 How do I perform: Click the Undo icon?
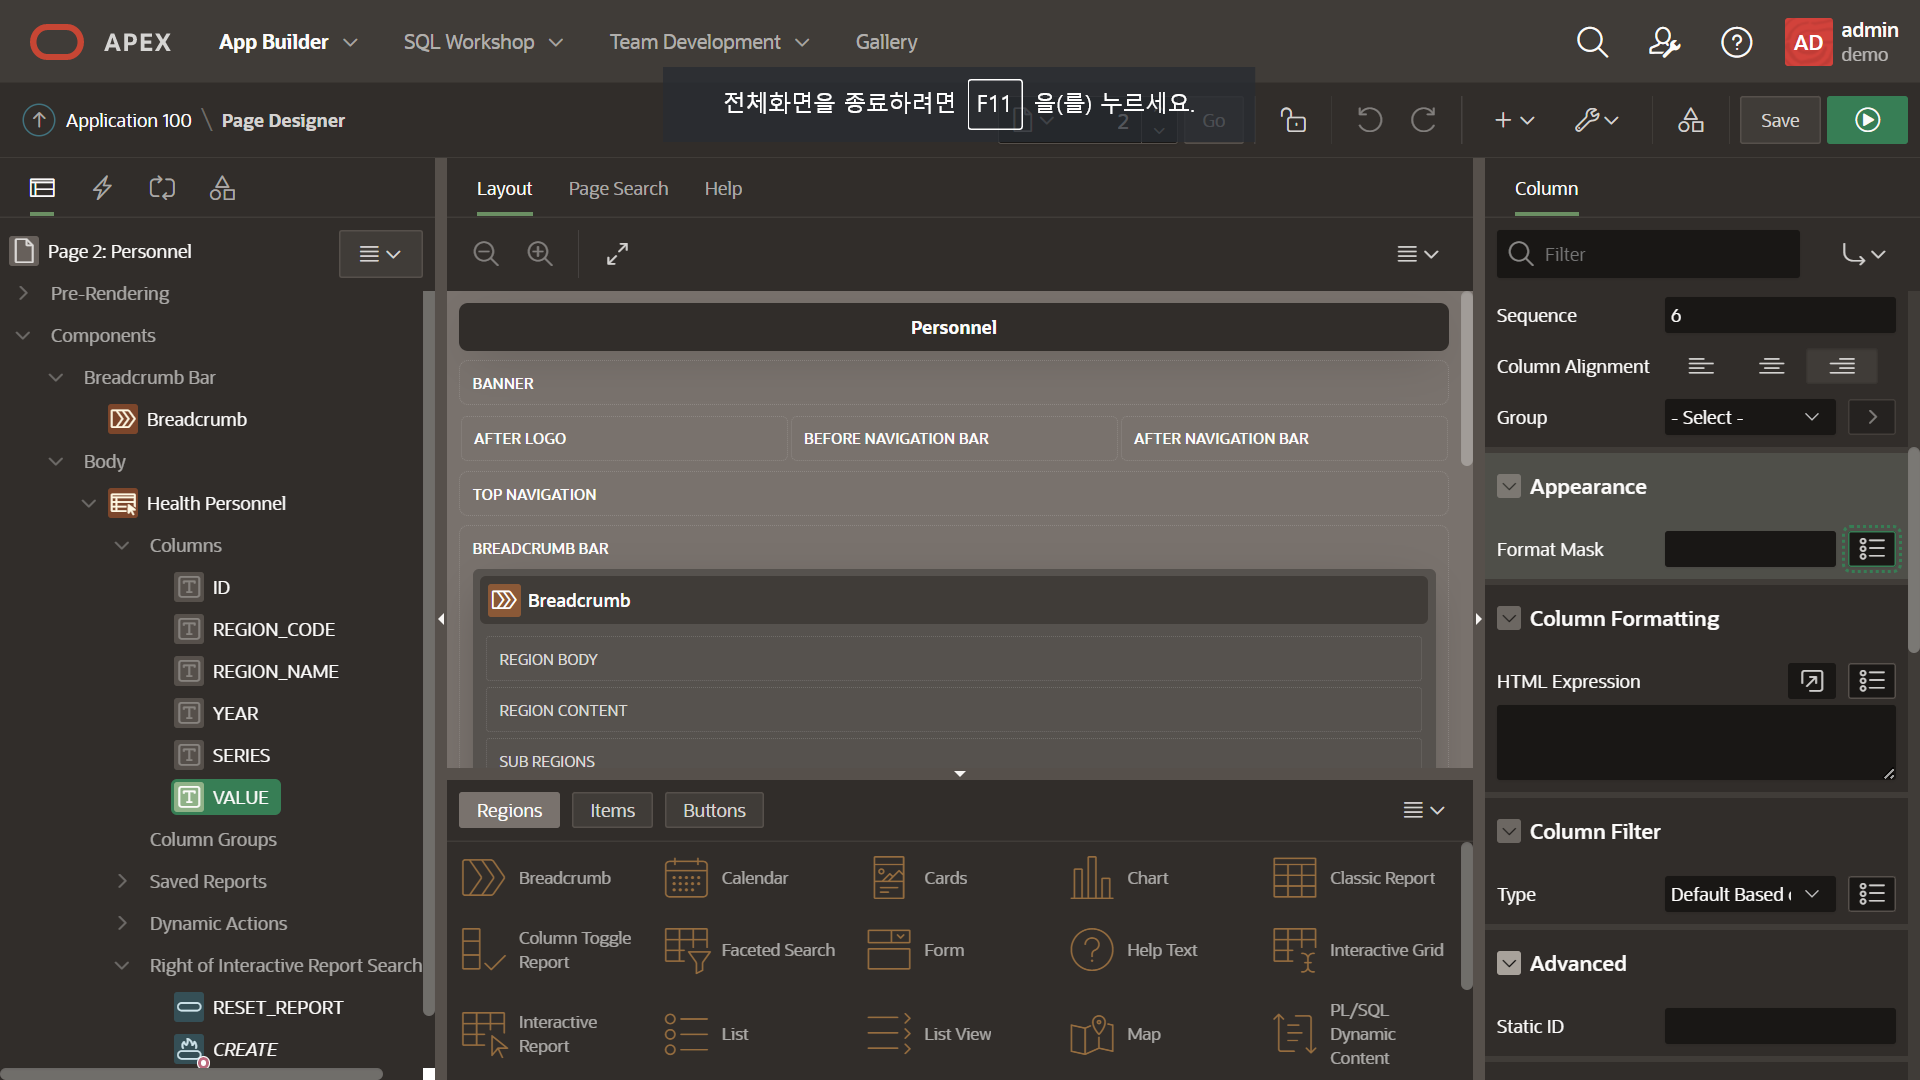(1369, 120)
